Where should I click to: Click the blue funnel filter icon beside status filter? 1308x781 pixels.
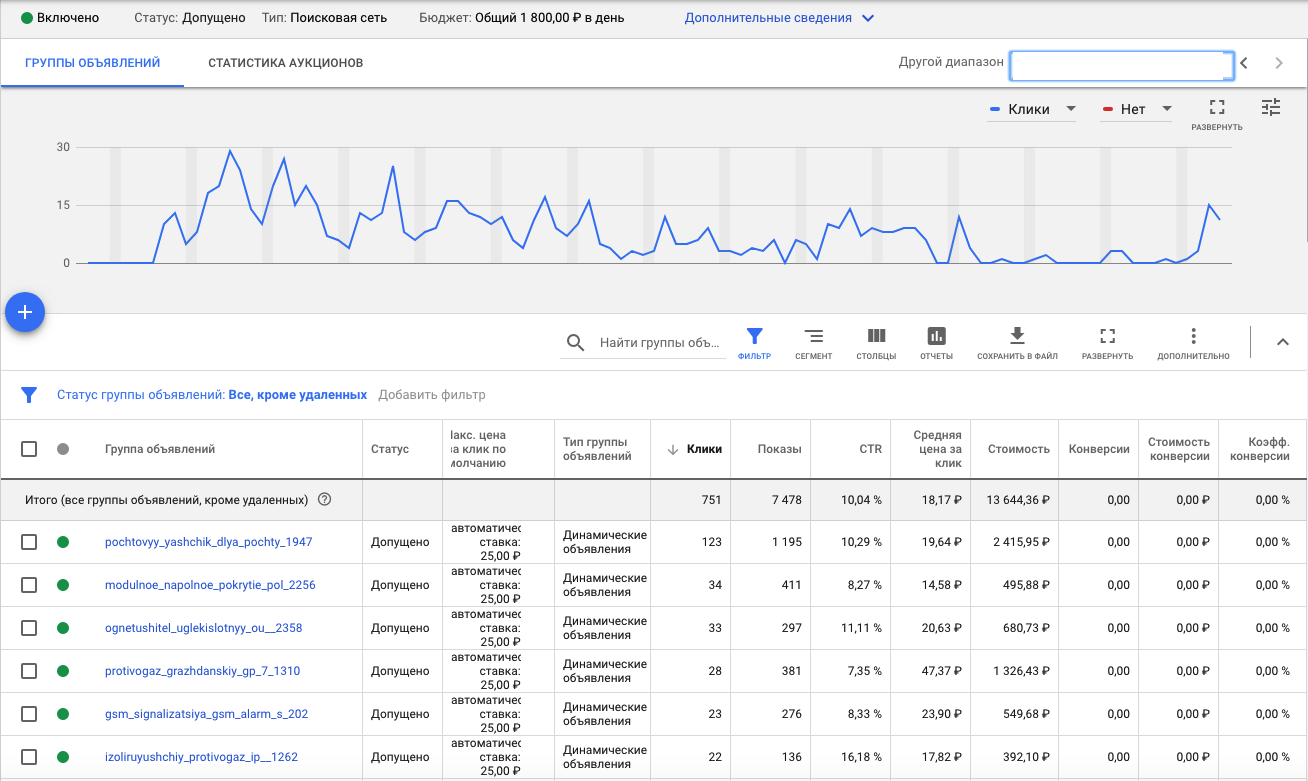tap(29, 395)
